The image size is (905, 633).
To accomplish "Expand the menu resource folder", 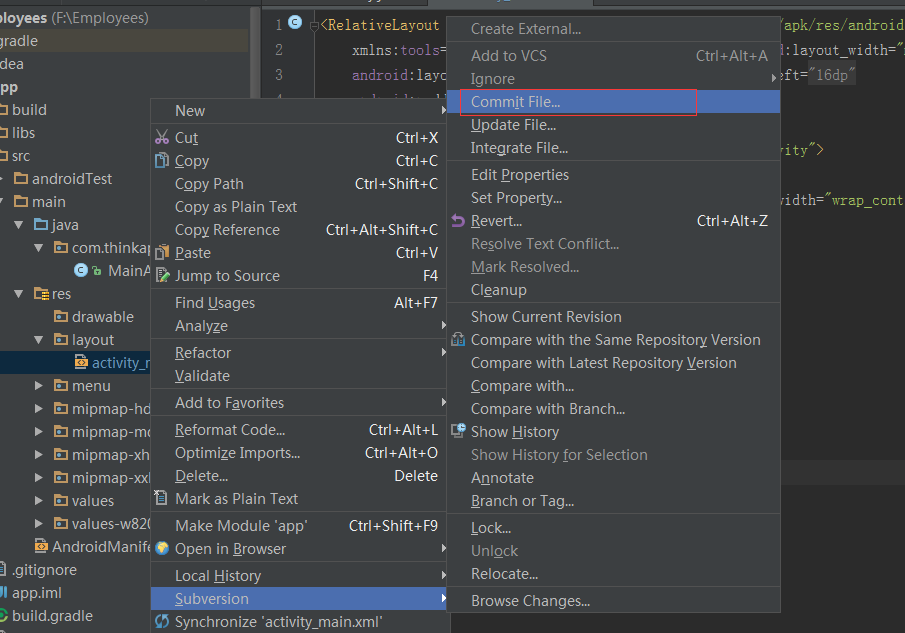I will pos(38,386).
